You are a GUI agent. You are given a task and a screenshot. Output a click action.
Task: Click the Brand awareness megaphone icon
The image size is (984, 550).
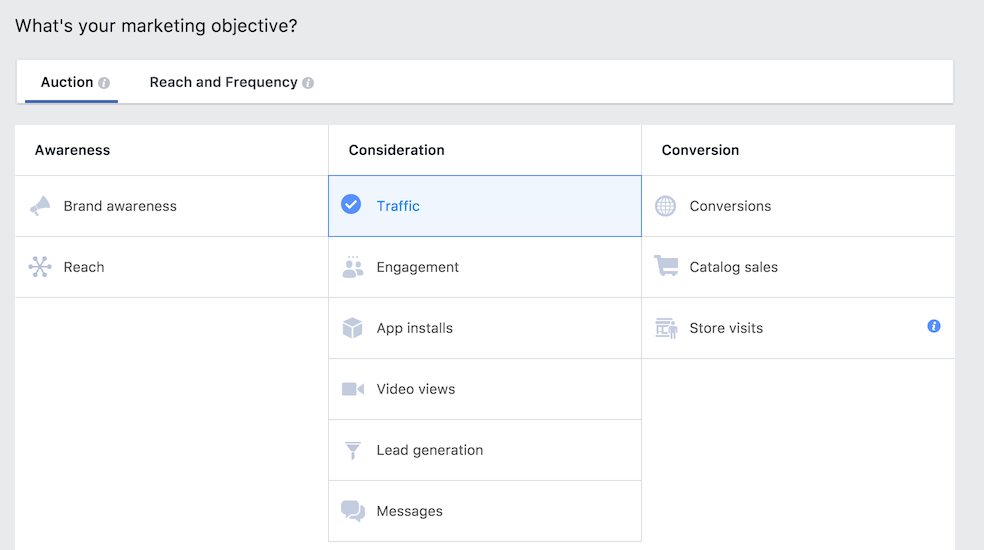point(40,206)
